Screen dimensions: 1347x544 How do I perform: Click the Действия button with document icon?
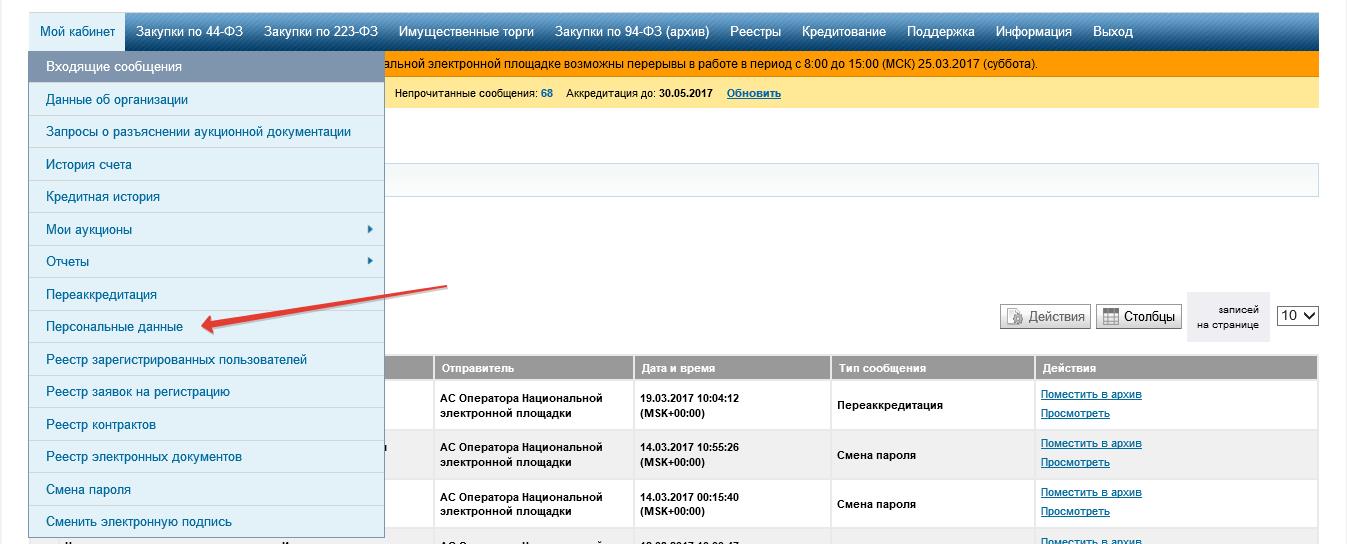click(1045, 316)
